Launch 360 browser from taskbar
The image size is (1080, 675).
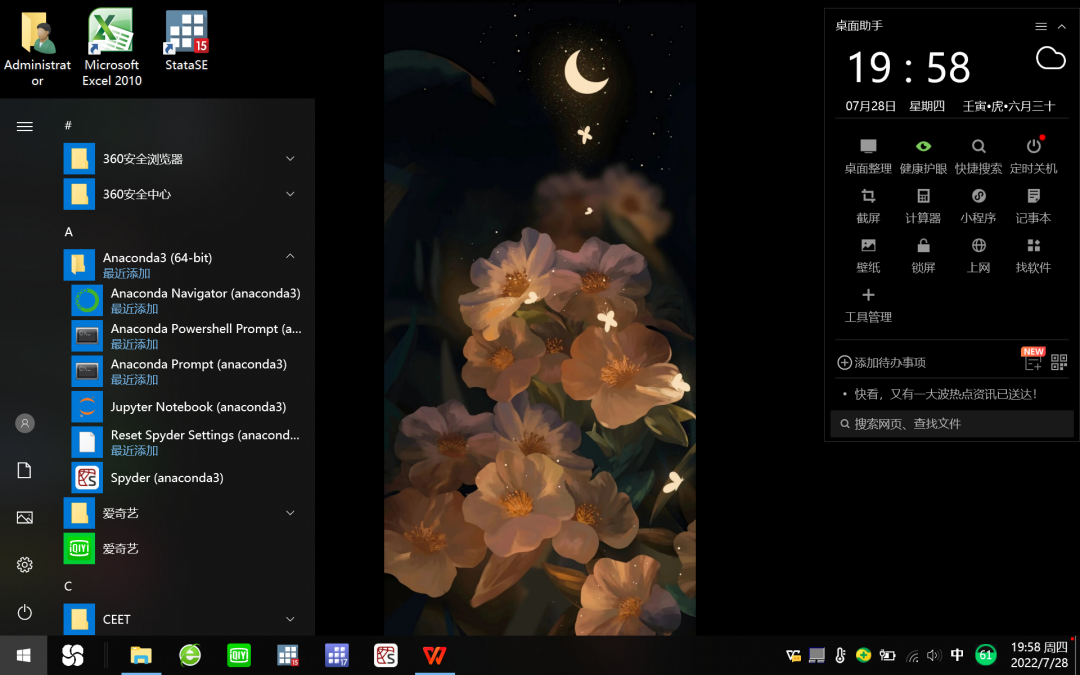click(x=190, y=655)
